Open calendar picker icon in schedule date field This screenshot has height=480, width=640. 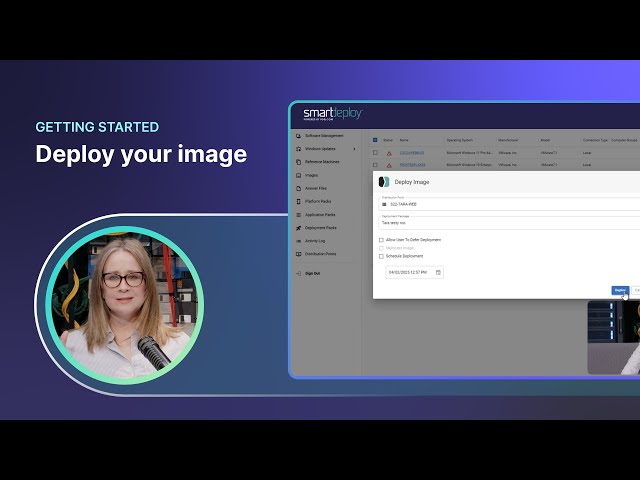438,272
